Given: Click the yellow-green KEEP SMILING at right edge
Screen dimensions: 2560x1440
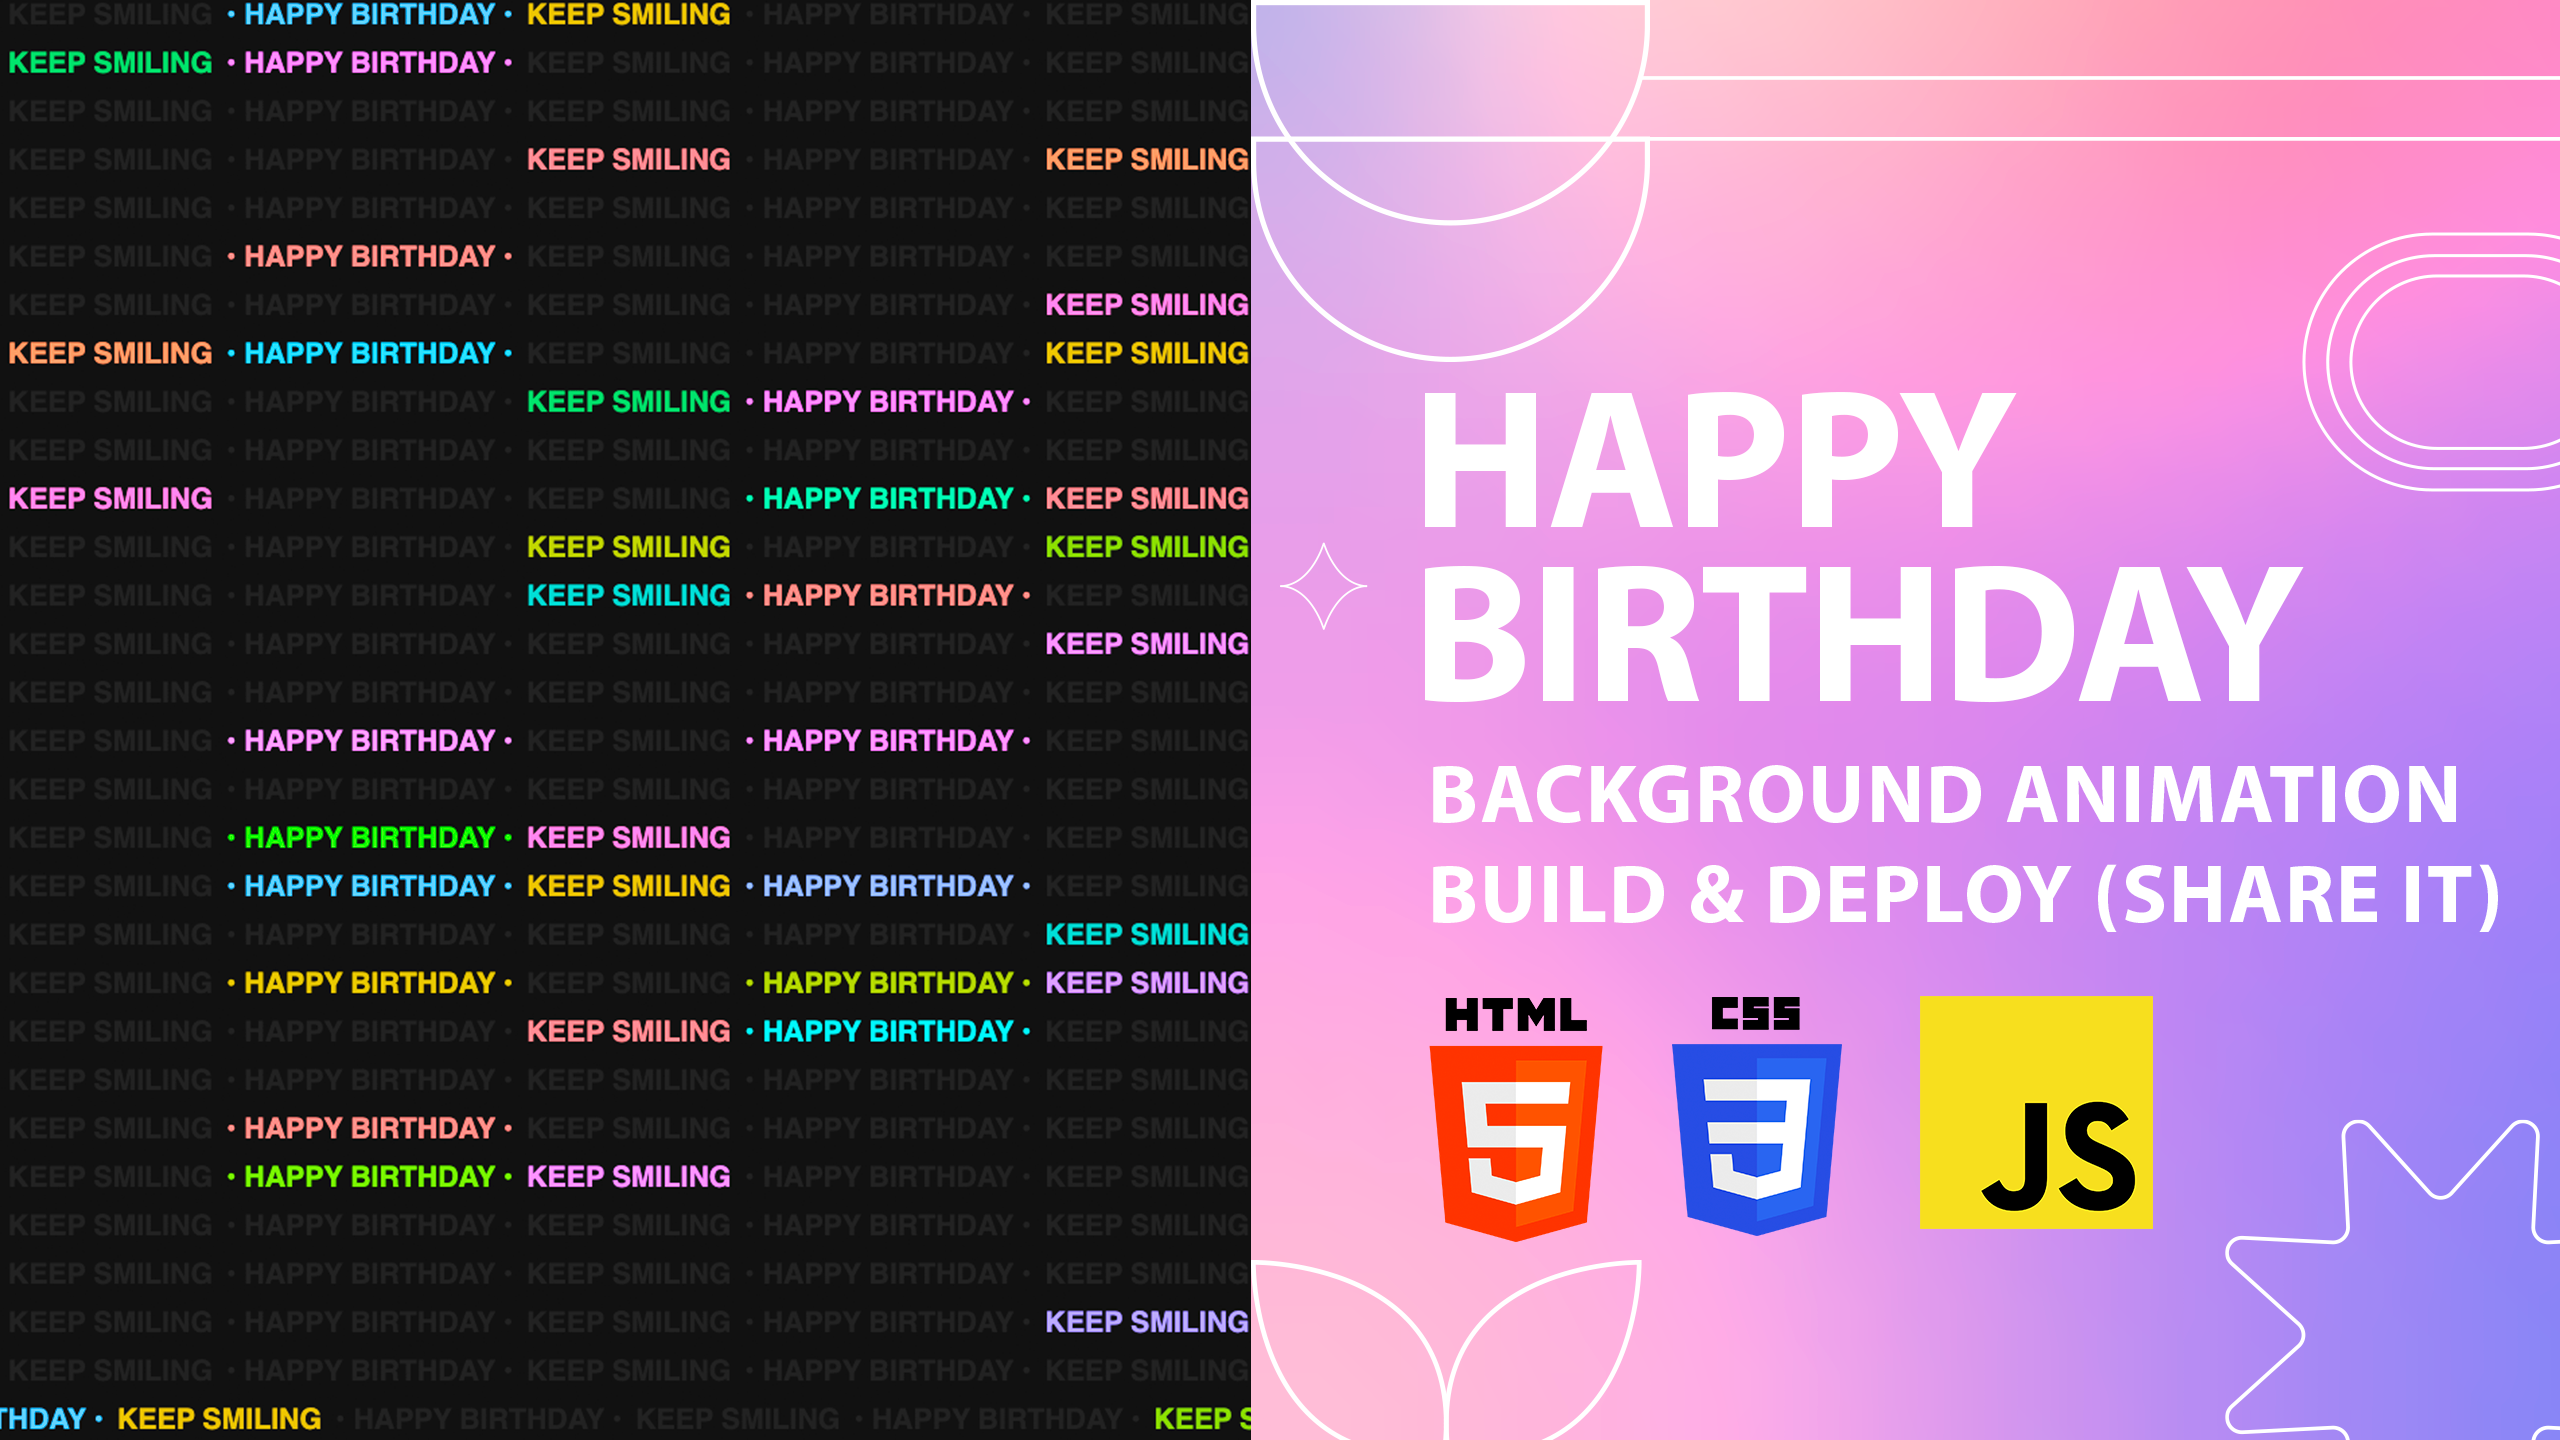Looking at the screenshot, I should pos(1146,547).
